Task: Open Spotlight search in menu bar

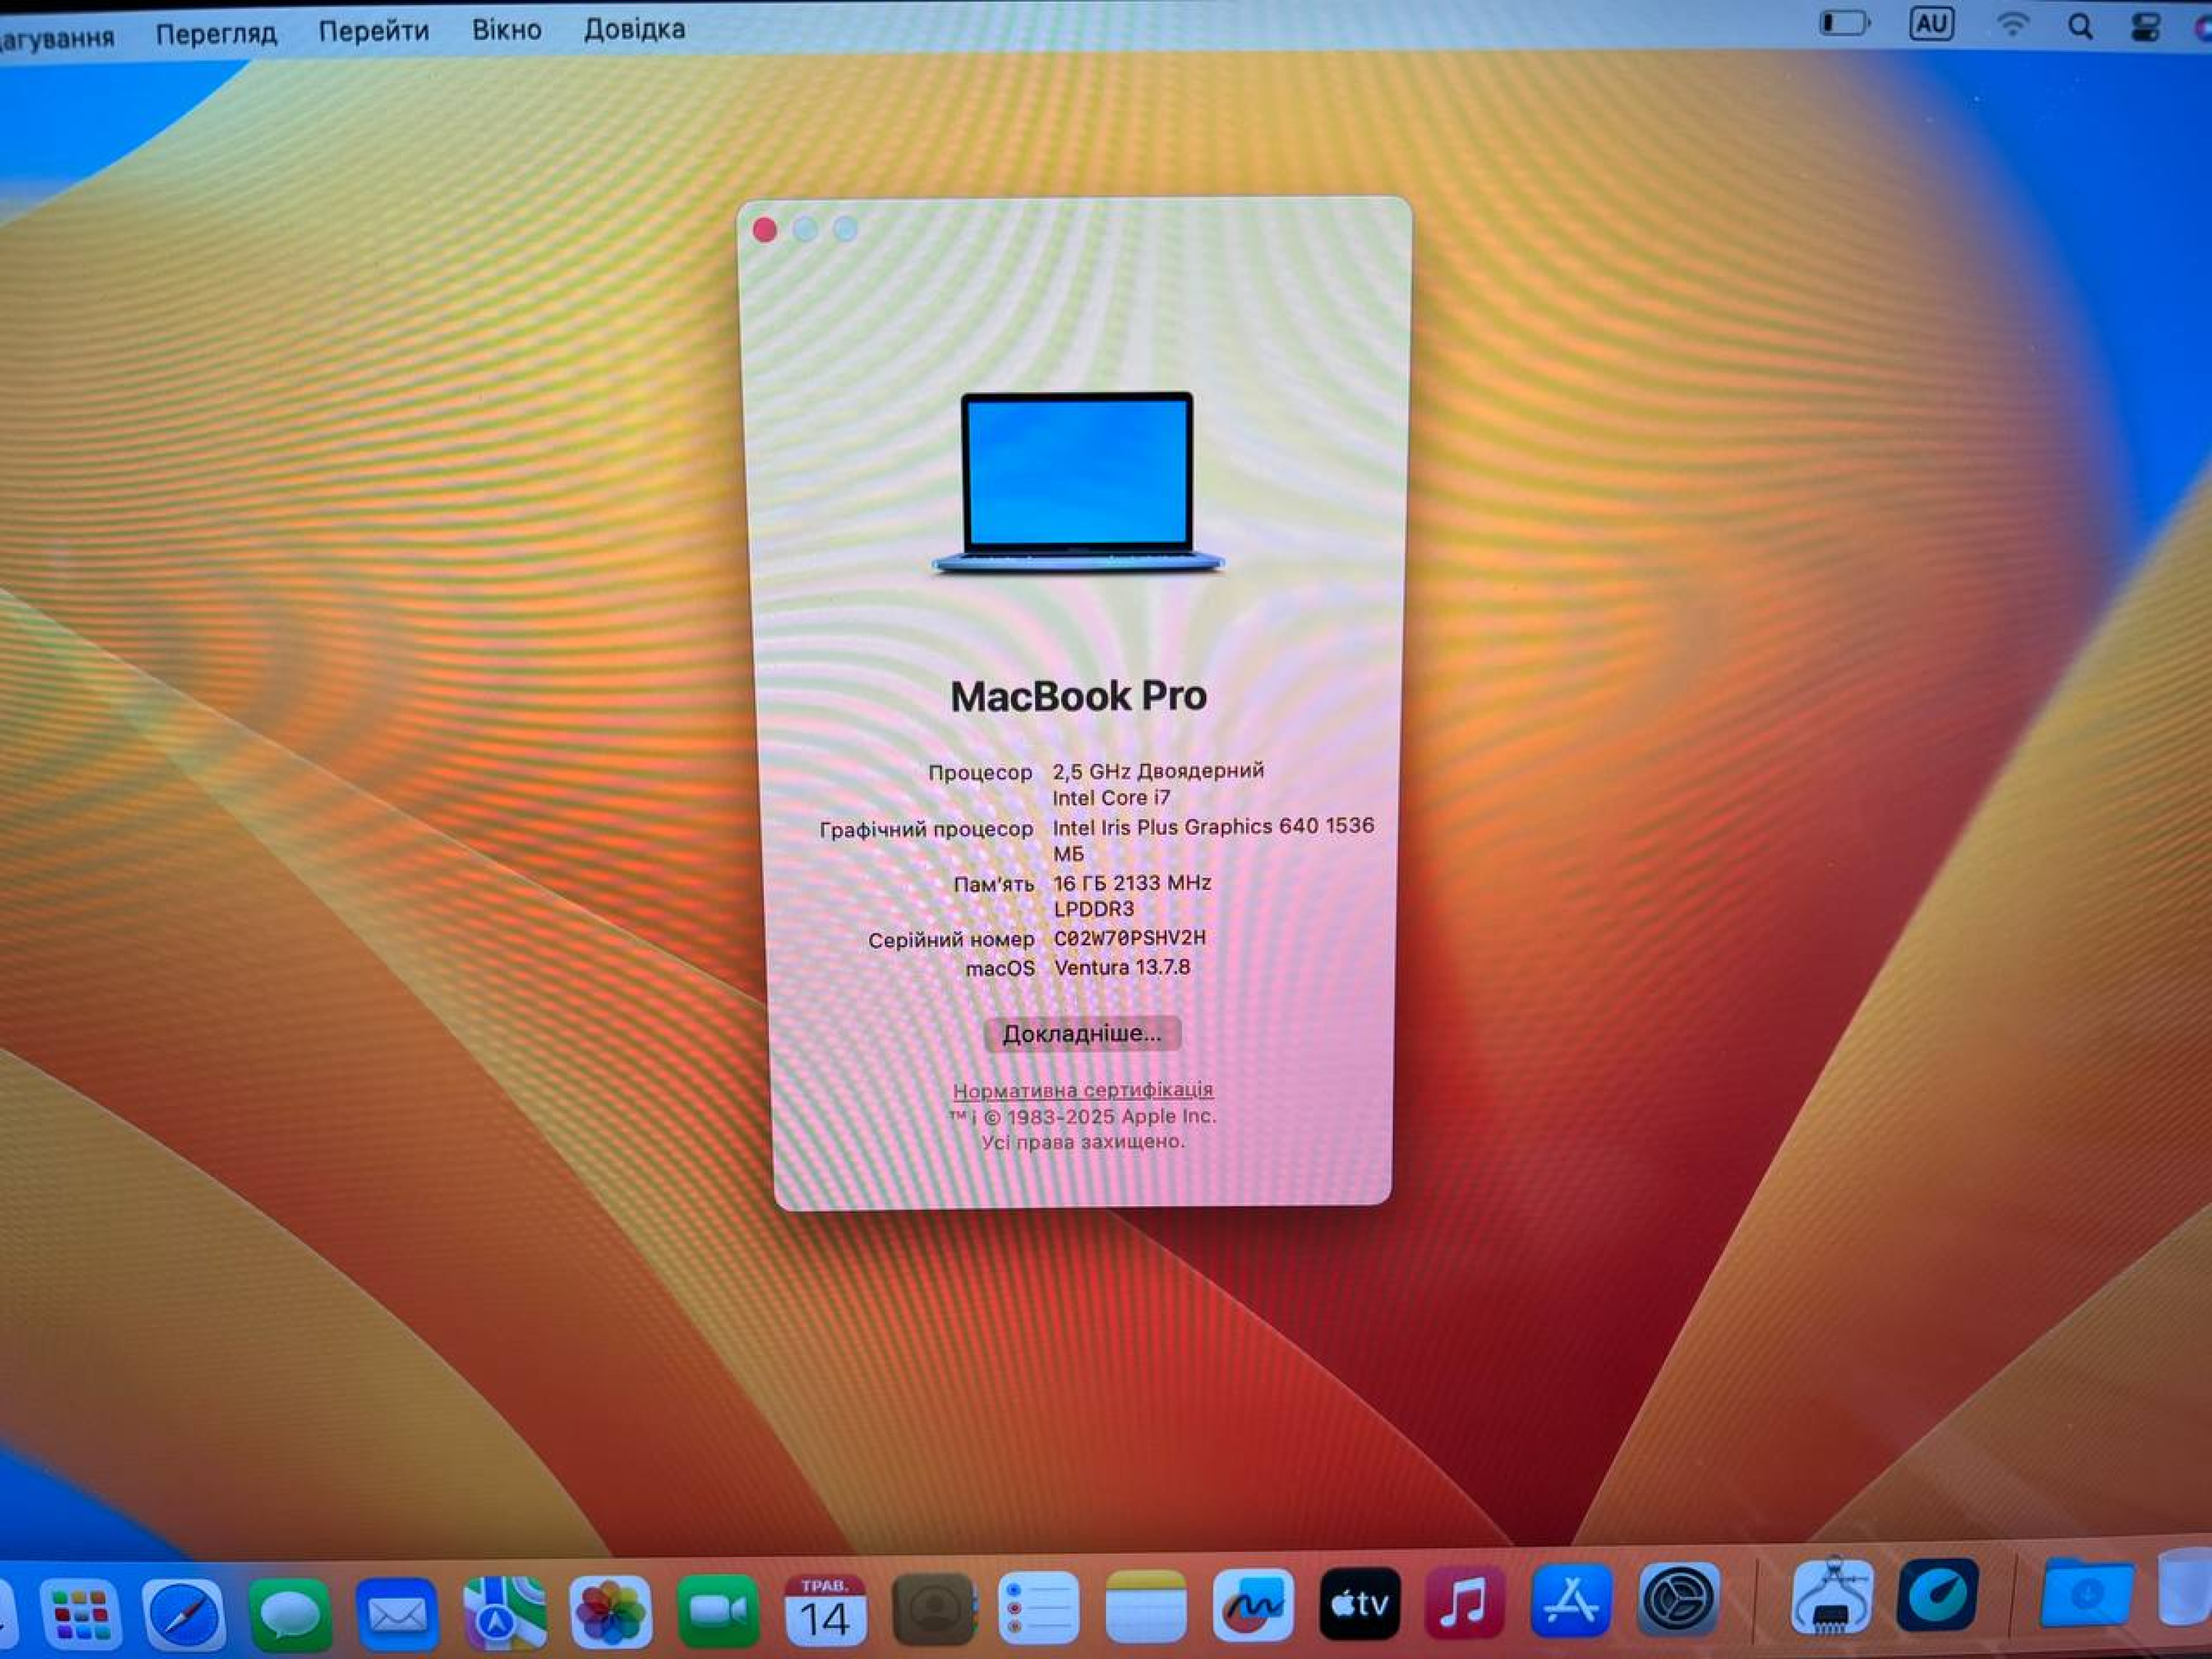Action: pos(2080,26)
